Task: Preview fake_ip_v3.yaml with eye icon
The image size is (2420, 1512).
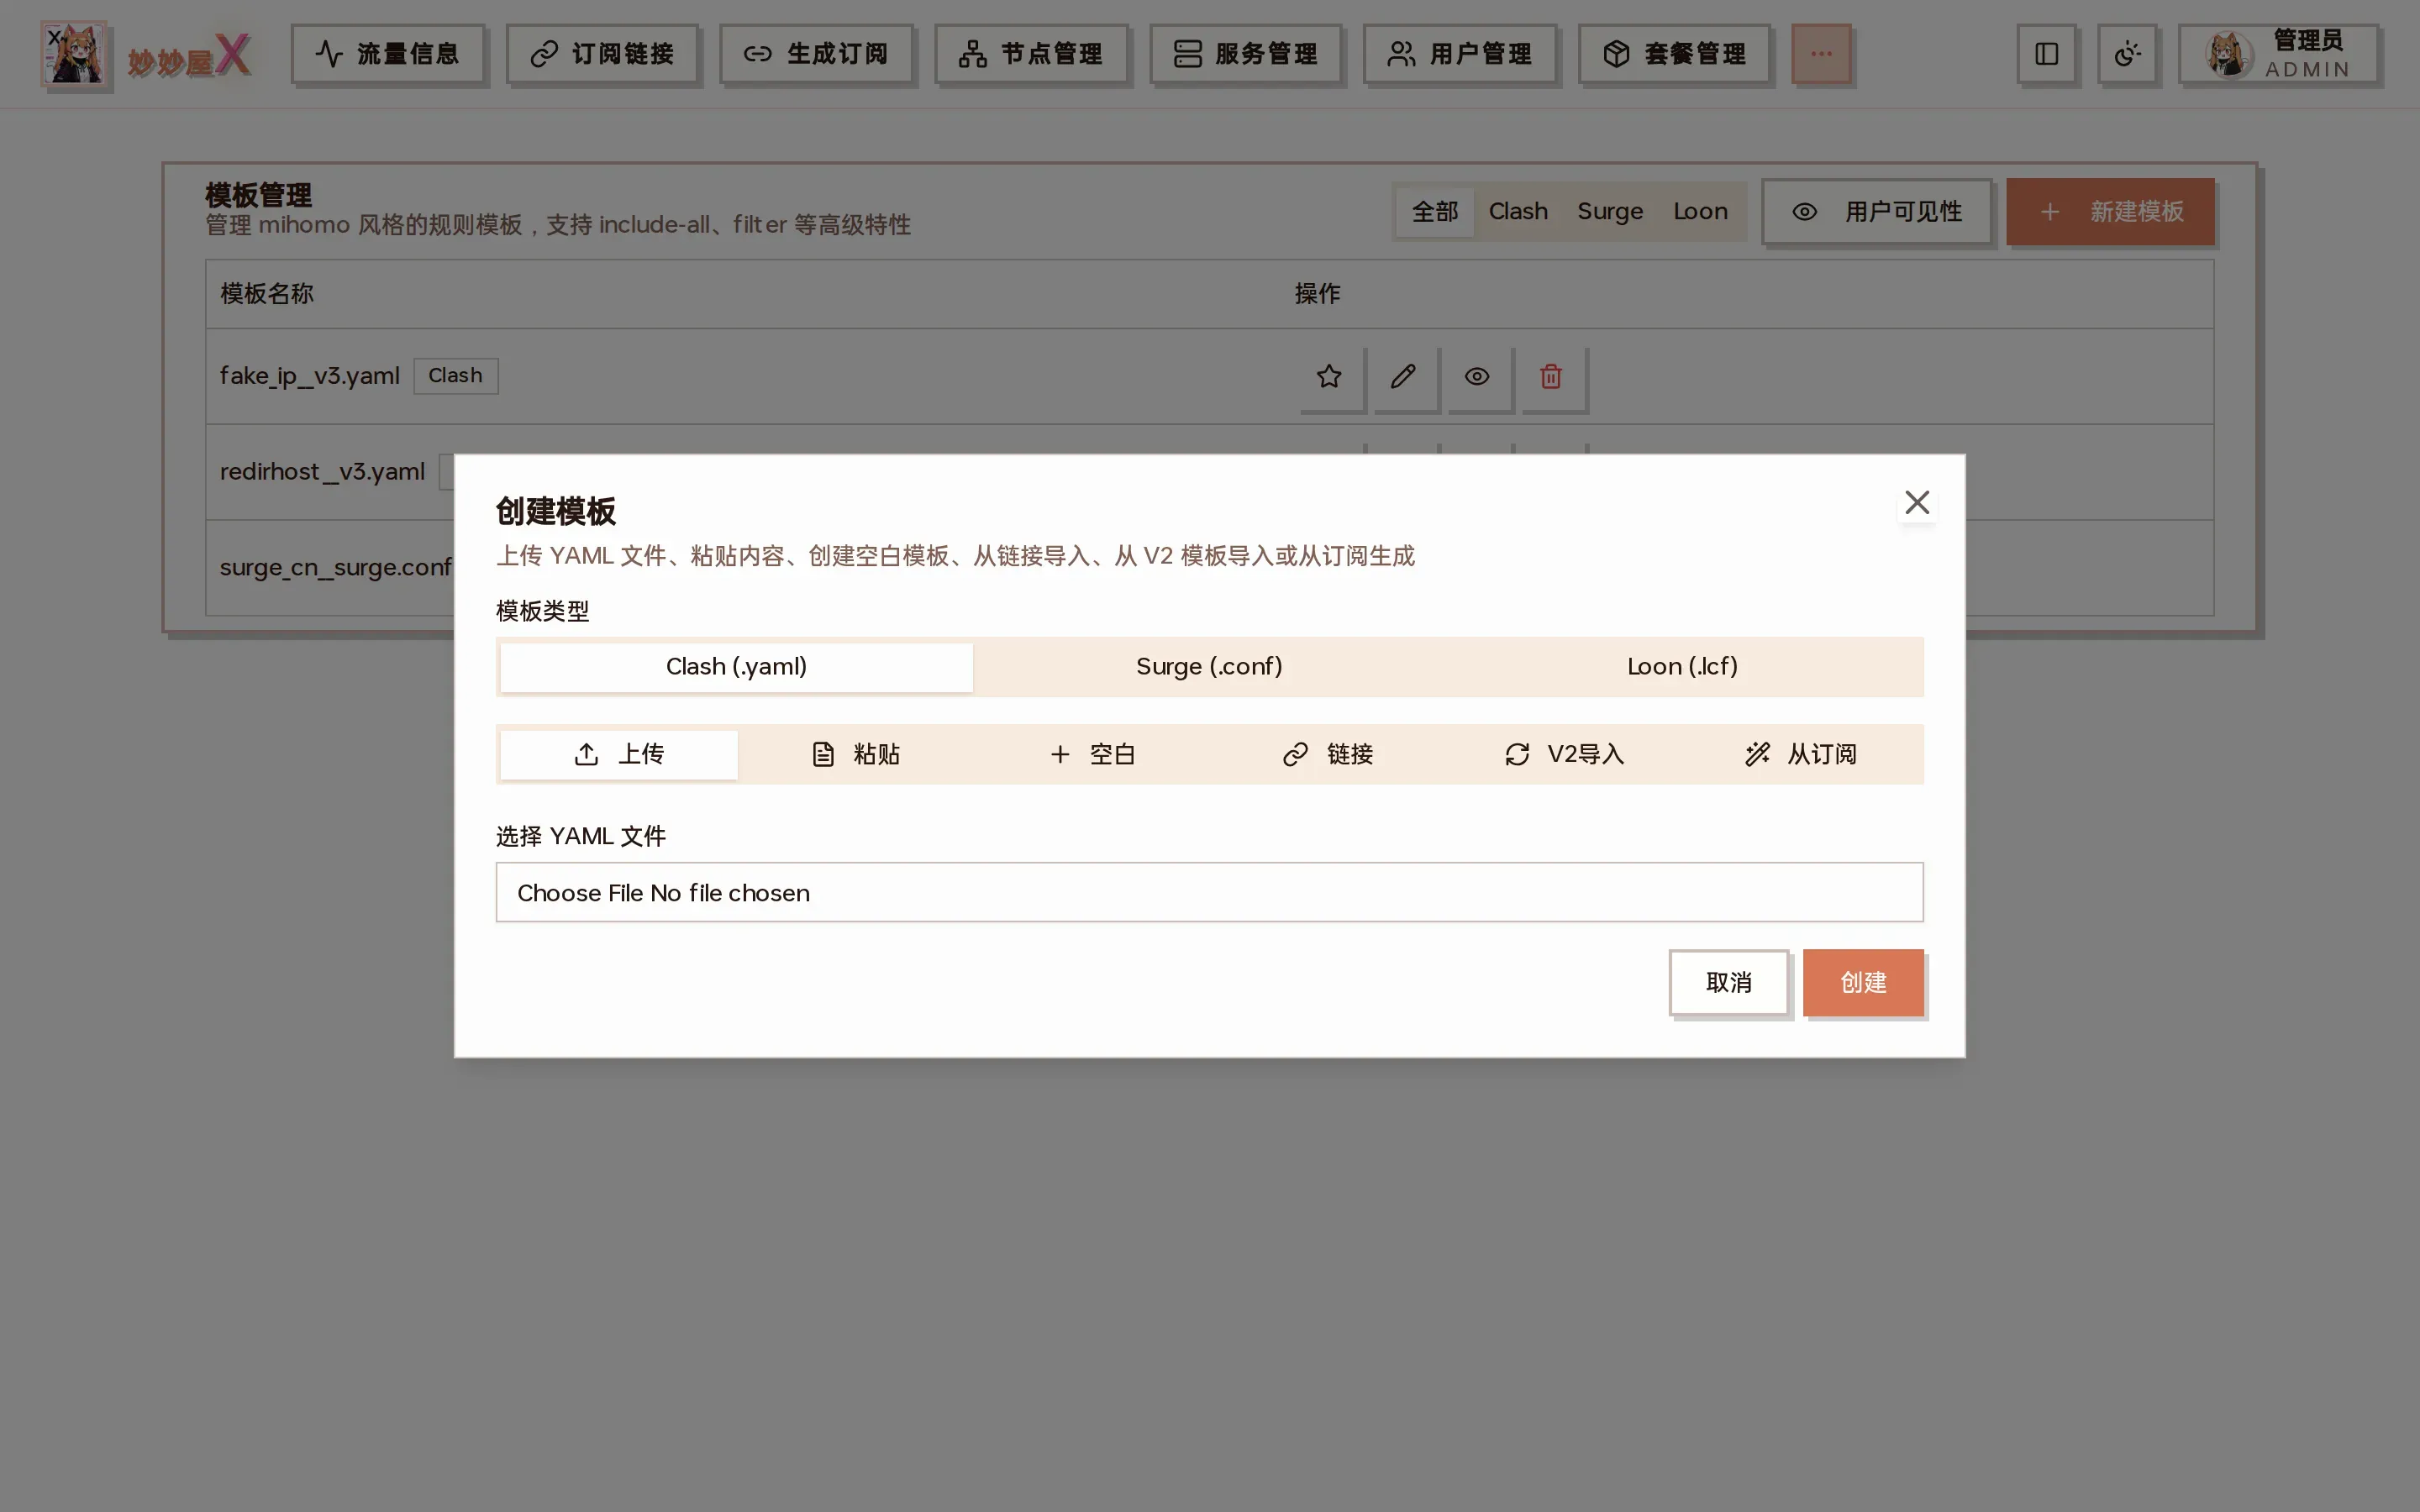Action: pos(1477,377)
